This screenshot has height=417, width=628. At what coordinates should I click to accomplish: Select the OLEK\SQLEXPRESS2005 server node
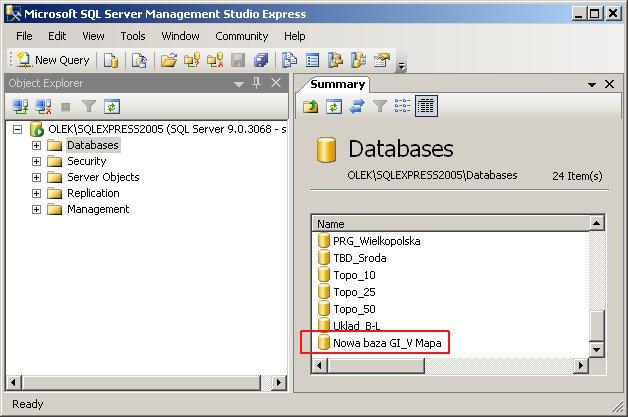pyautogui.click(x=167, y=129)
